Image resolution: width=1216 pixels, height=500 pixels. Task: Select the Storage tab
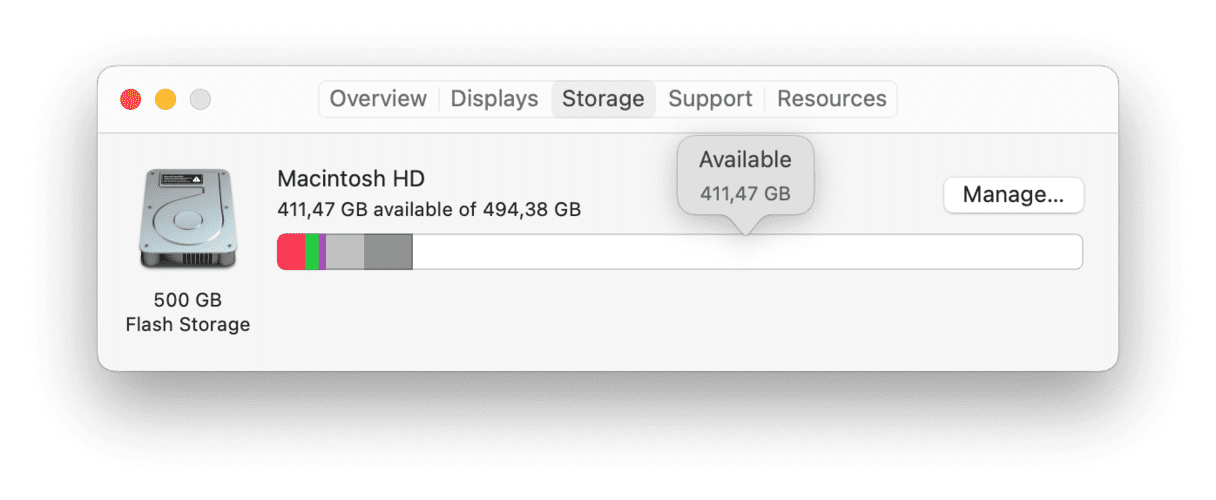click(x=603, y=99)
